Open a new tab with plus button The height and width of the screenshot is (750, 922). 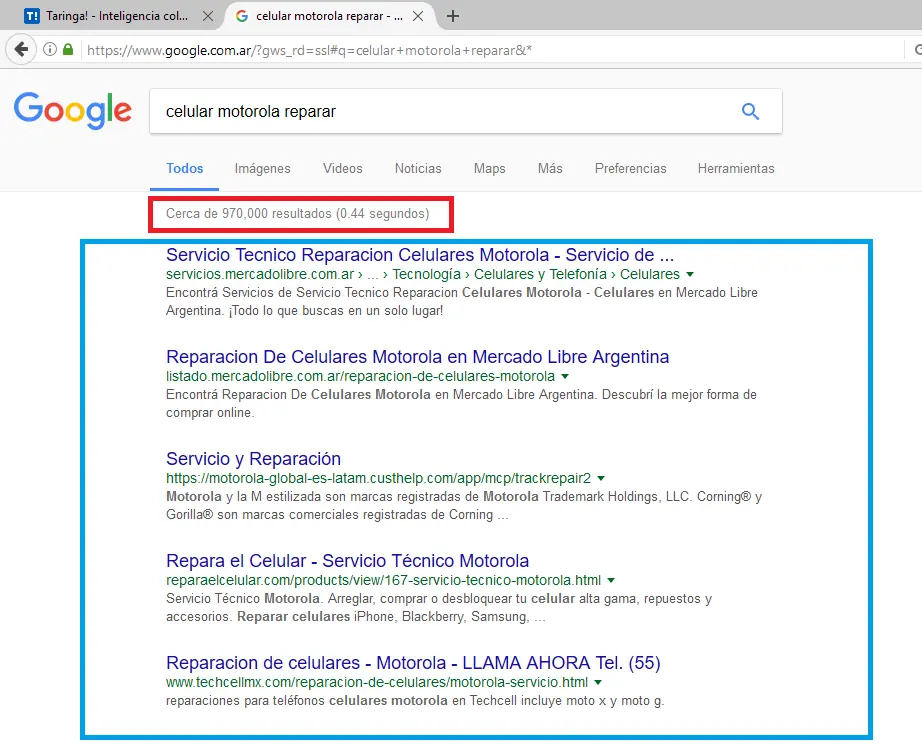tap(453, 16)
